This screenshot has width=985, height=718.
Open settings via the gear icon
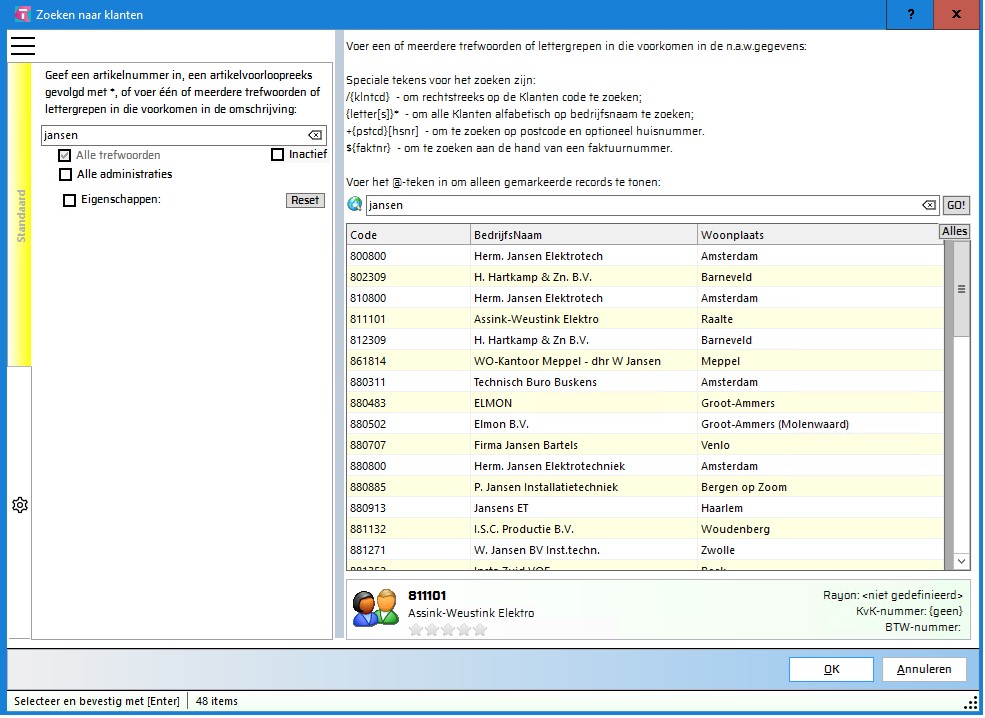pos(20,505)
